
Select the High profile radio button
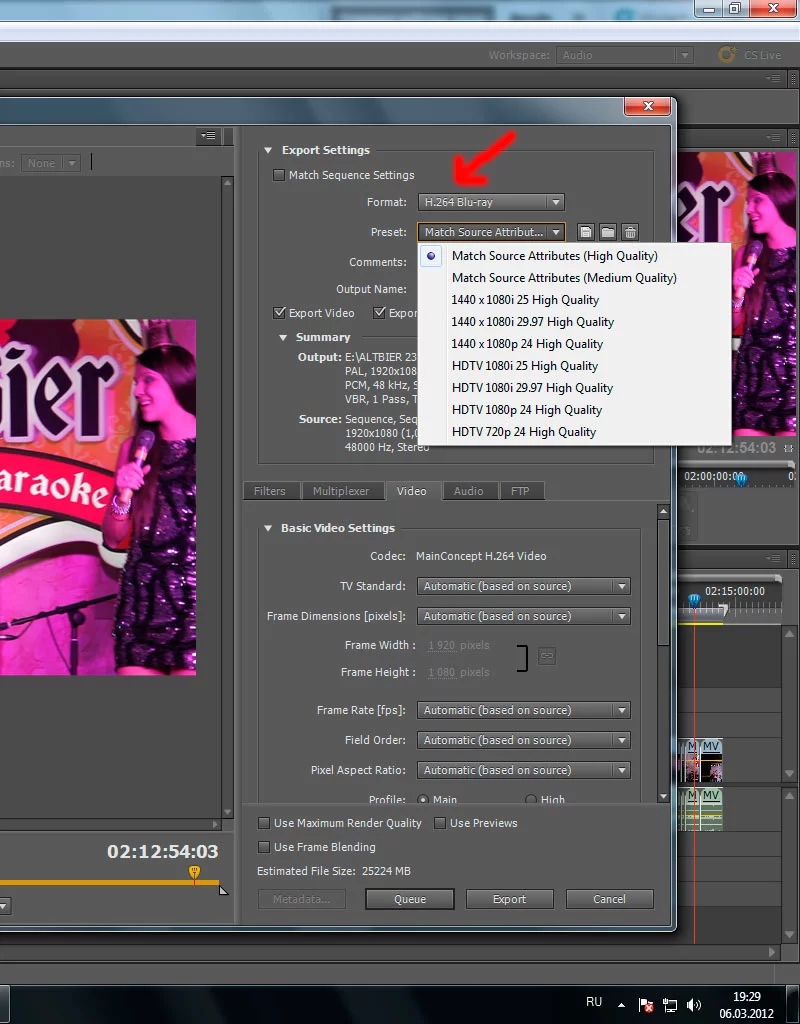(x=531, y=799)
